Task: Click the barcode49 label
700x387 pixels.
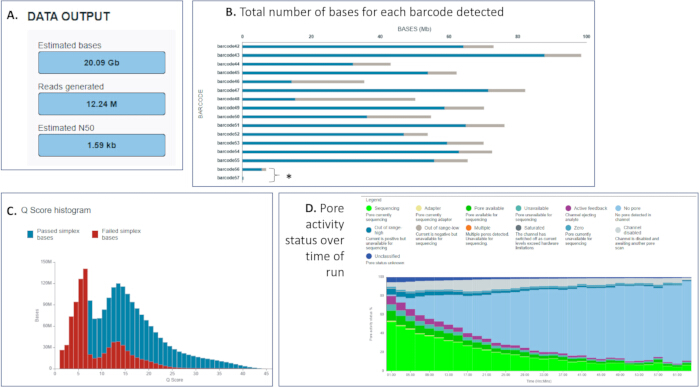Action: coord(229,108)
